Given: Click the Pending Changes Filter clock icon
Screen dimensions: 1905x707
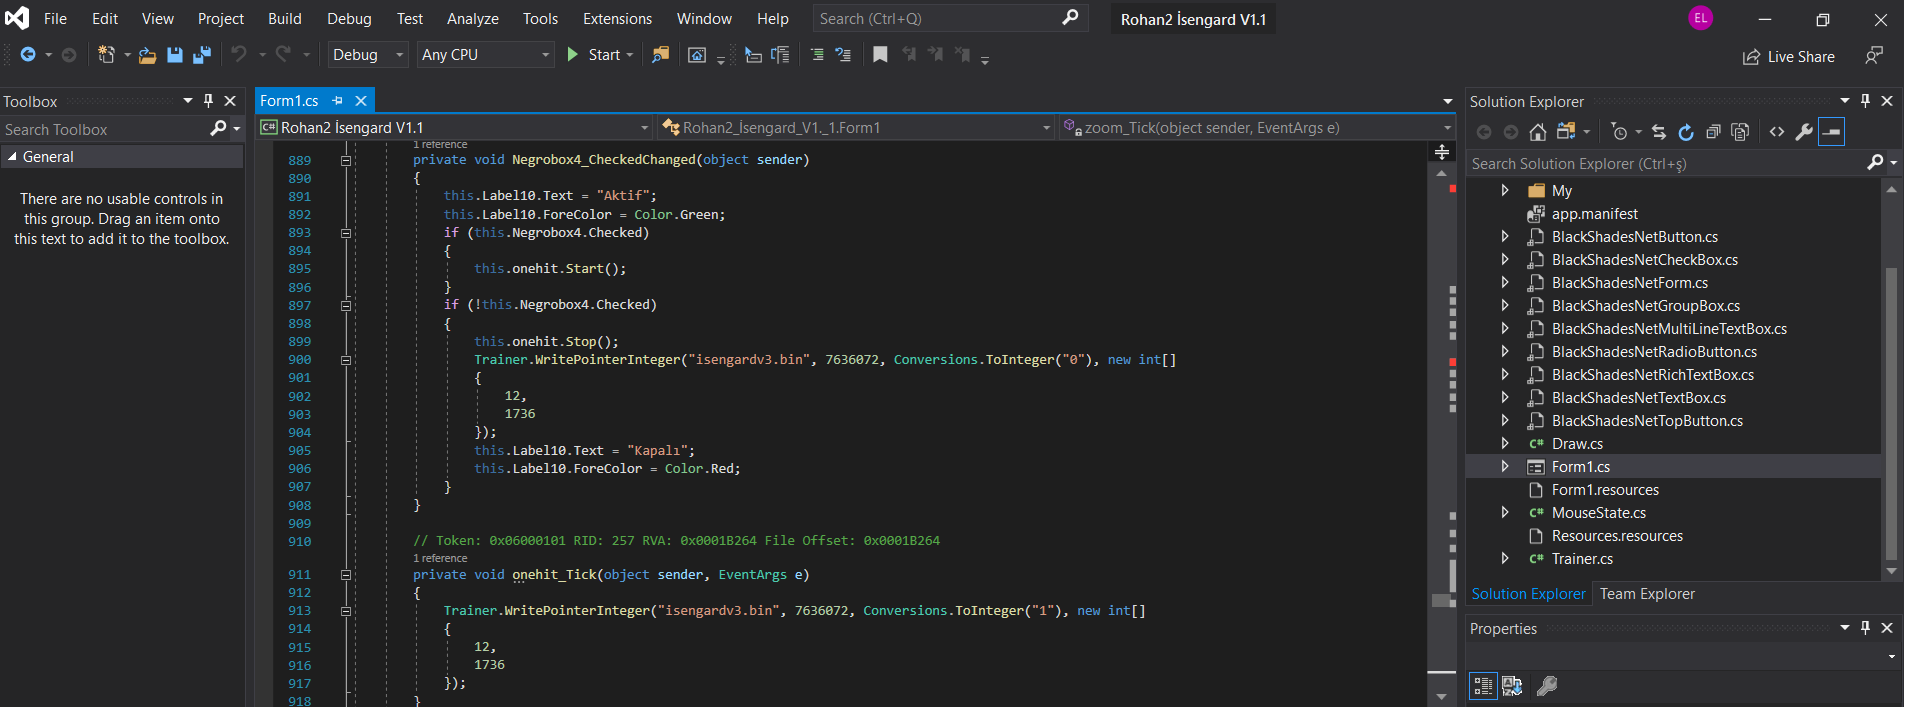Looking at the screenshot, I should pos(1620,132).
